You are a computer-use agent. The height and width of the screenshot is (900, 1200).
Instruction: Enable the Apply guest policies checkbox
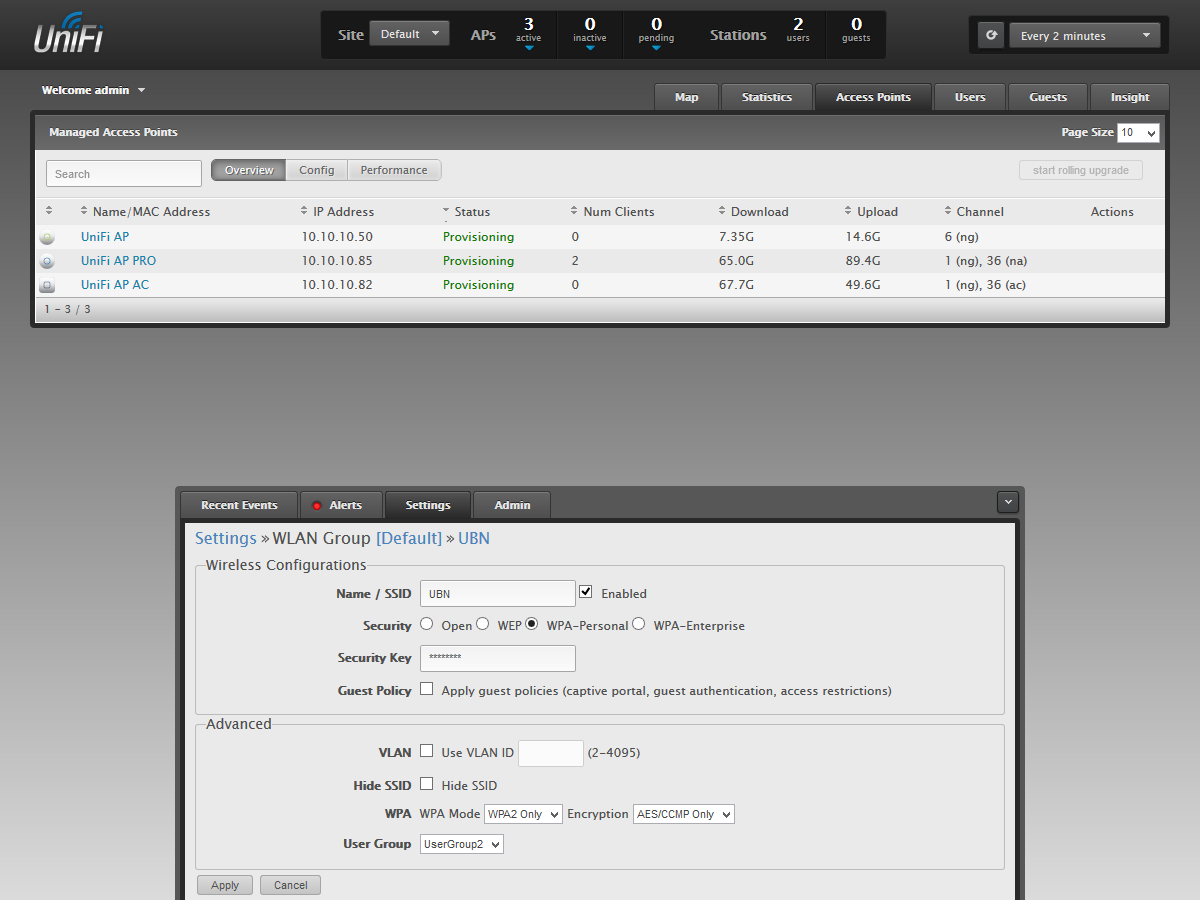(427, 689)
